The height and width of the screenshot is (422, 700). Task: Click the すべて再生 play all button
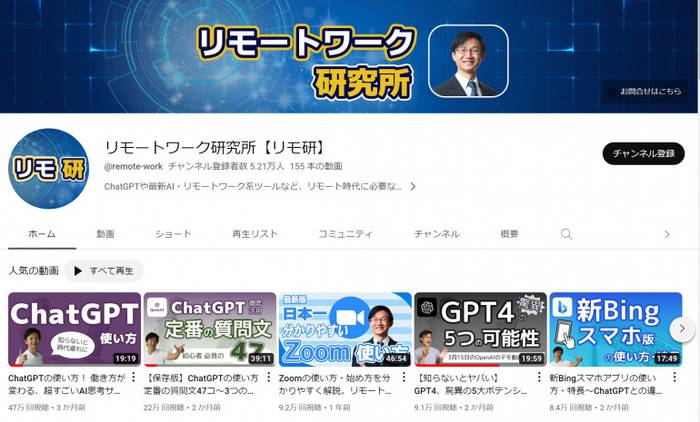[x=104, y=271]
